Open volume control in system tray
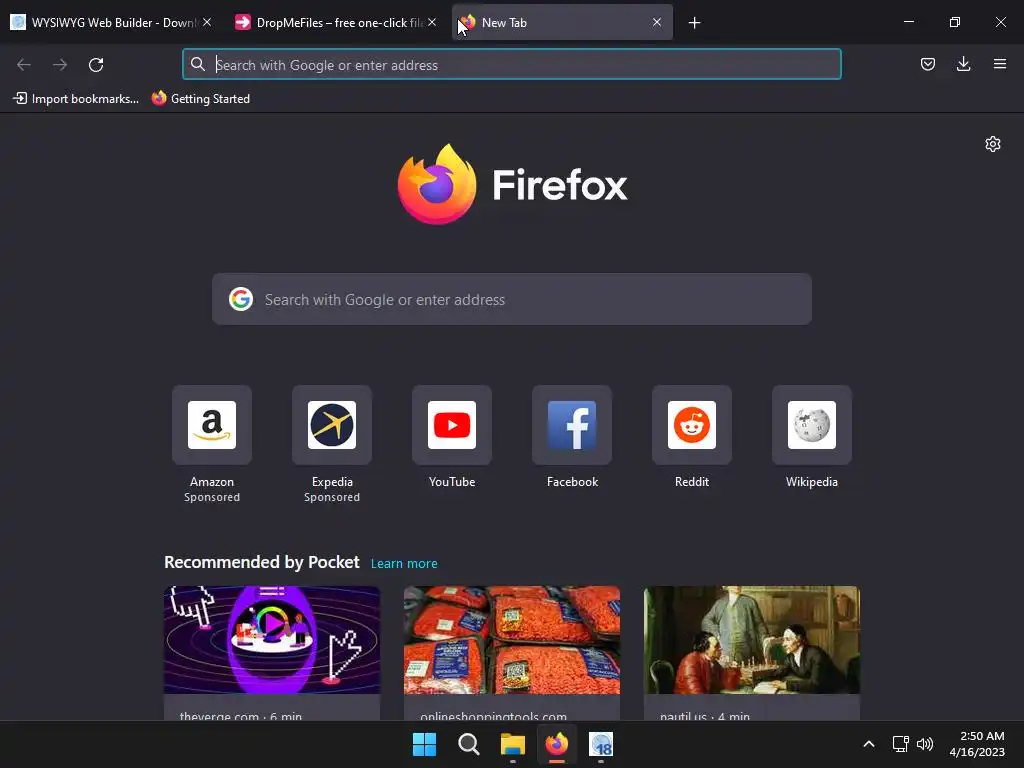 click(x=925, y=744)
